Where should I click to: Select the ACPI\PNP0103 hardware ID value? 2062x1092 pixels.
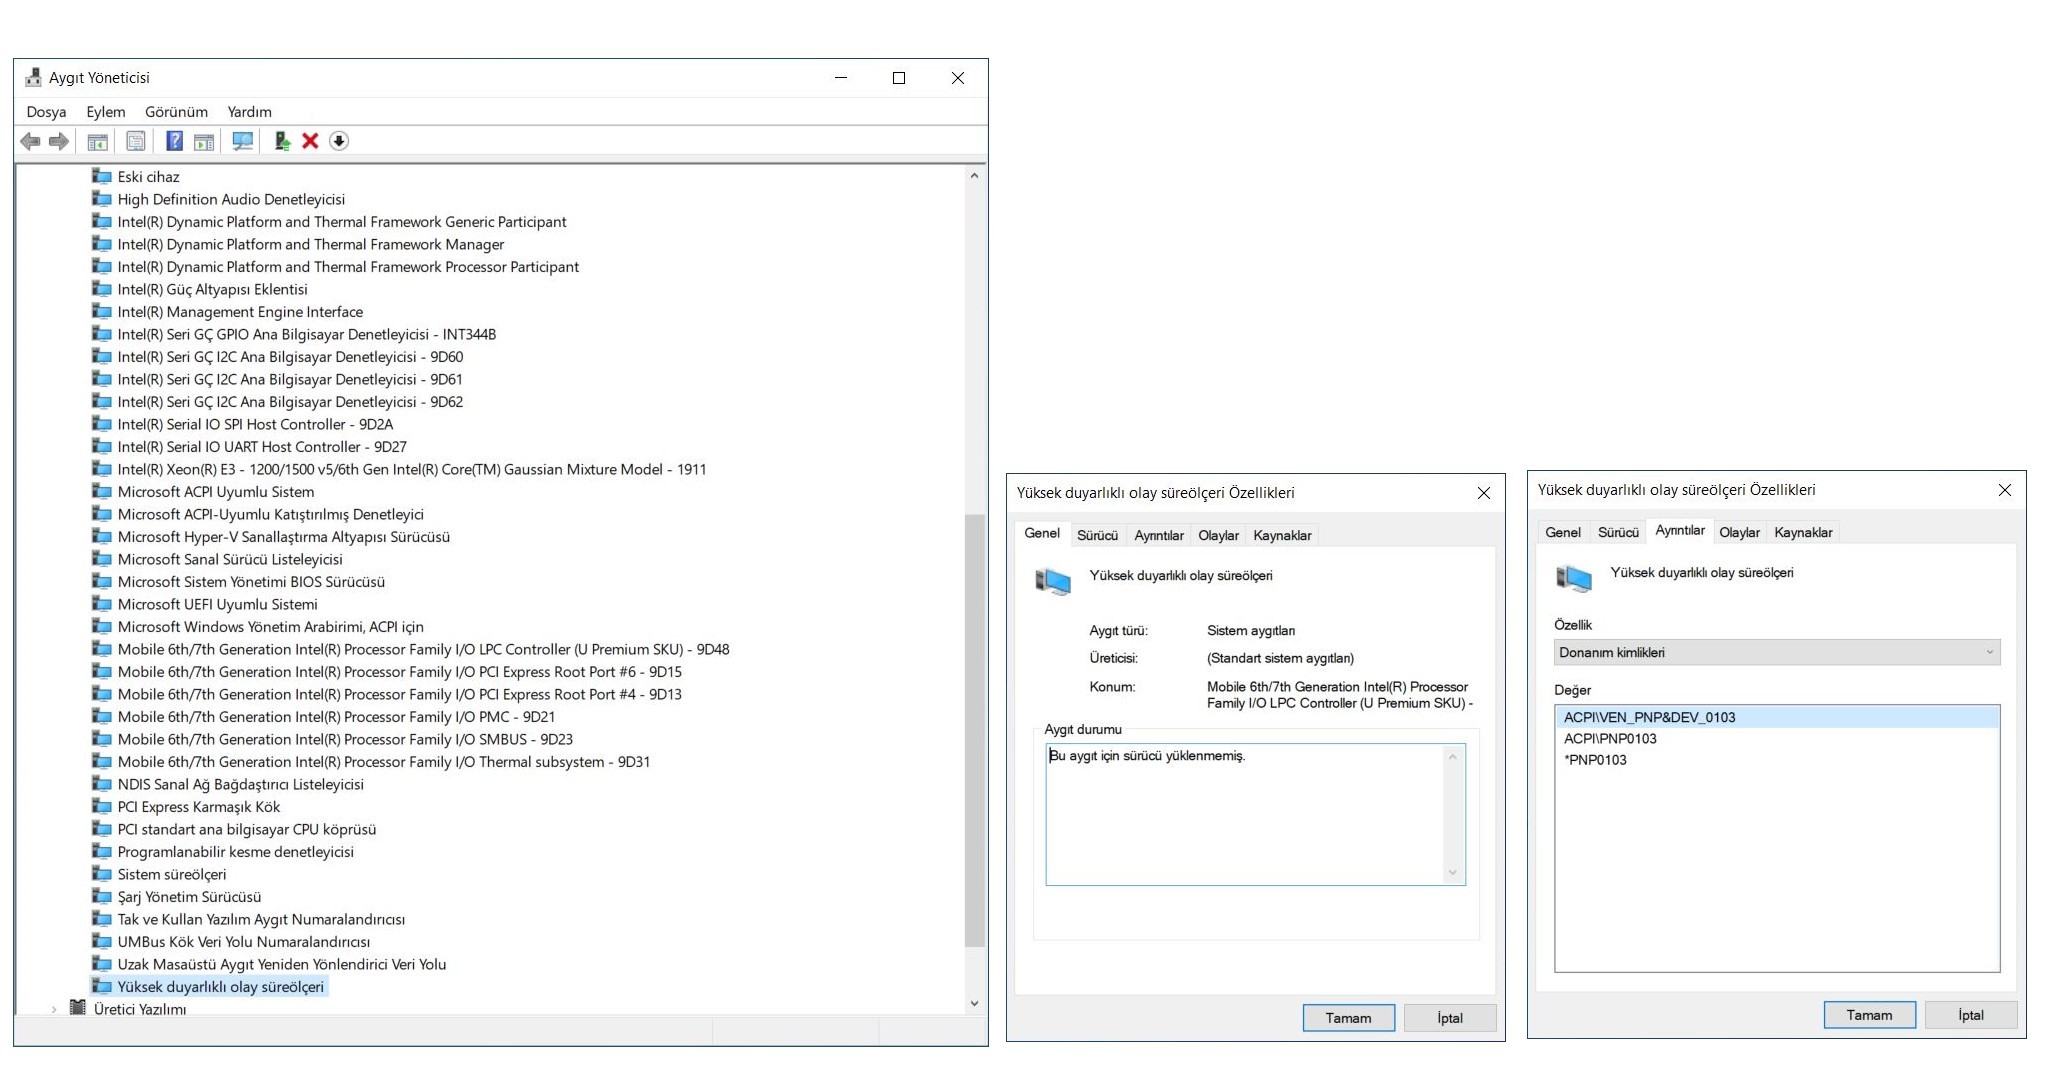coord(1609,738)
